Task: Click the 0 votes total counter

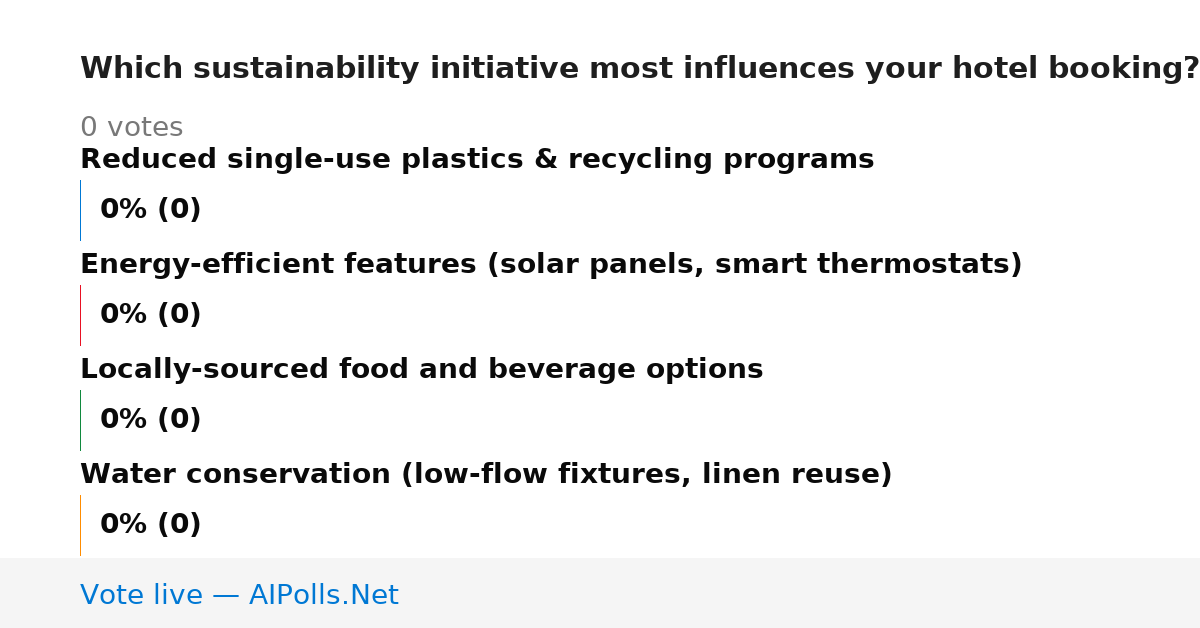Action: pos(131,128)
